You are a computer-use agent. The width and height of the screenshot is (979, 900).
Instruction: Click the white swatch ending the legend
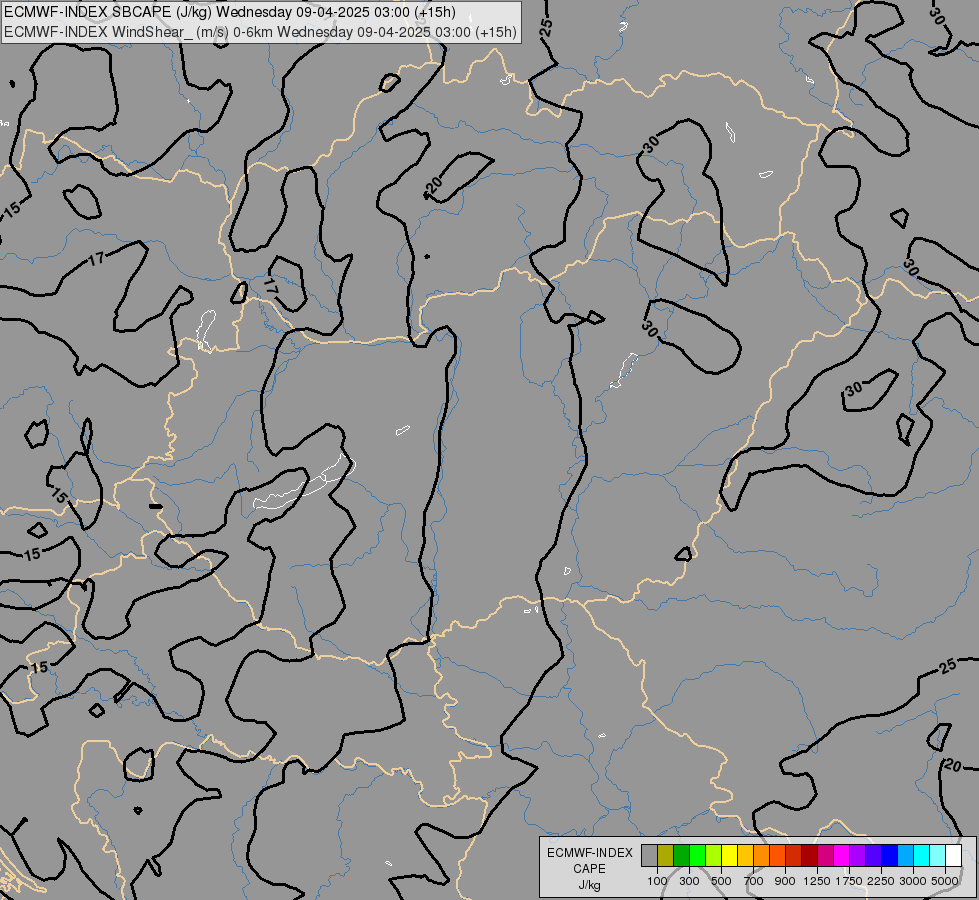[x=953, y=855]
